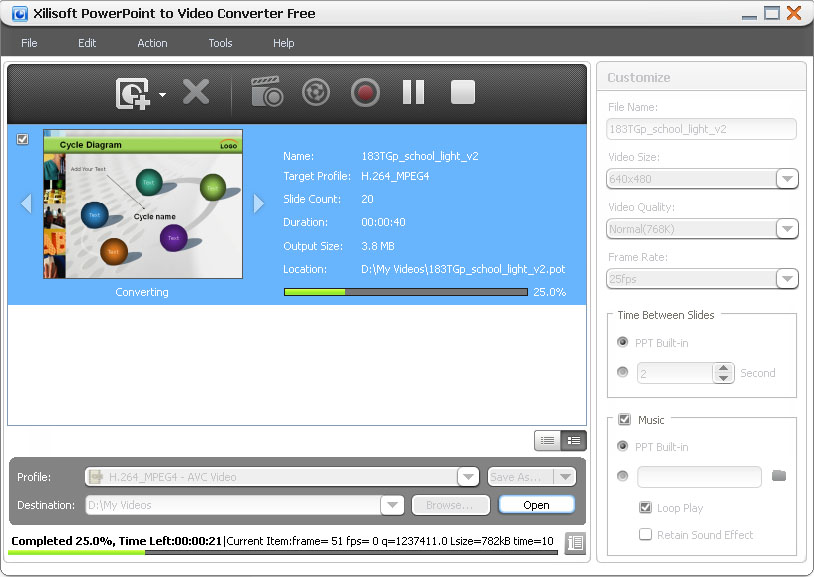Open the Tools menu
This screenshot has height=577, width=814.
tap(220, 43)
